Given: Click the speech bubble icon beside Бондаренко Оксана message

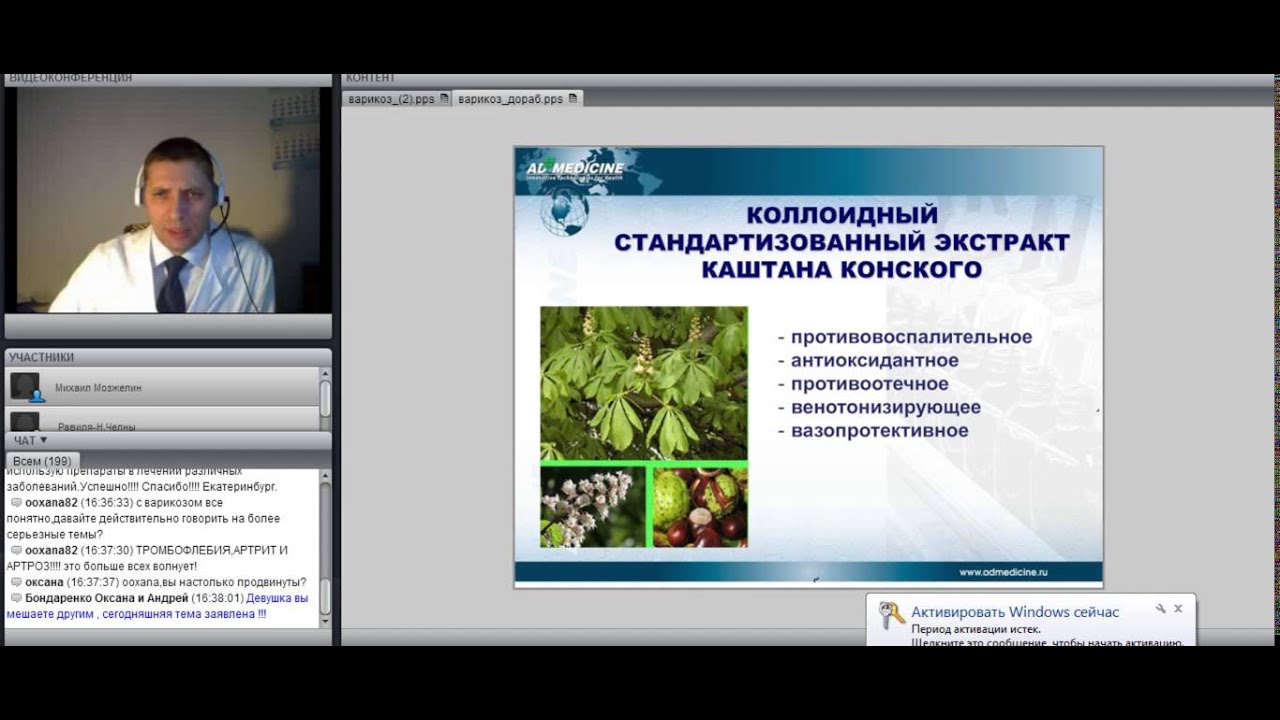Looking at the screenshot, I should [x=16, y=598].
